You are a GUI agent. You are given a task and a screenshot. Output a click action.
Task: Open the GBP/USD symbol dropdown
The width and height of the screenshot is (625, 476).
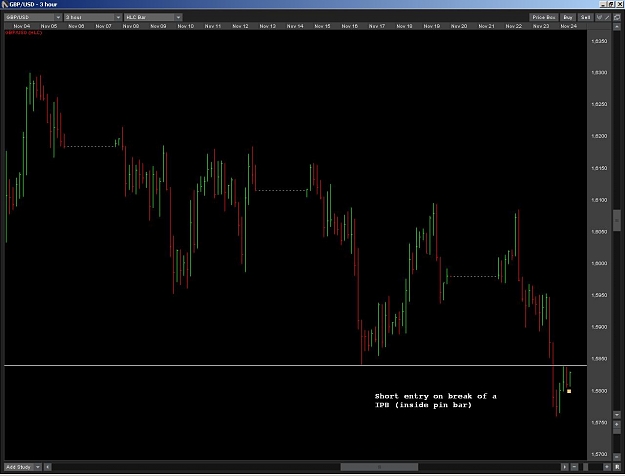[x=33, y=17]
